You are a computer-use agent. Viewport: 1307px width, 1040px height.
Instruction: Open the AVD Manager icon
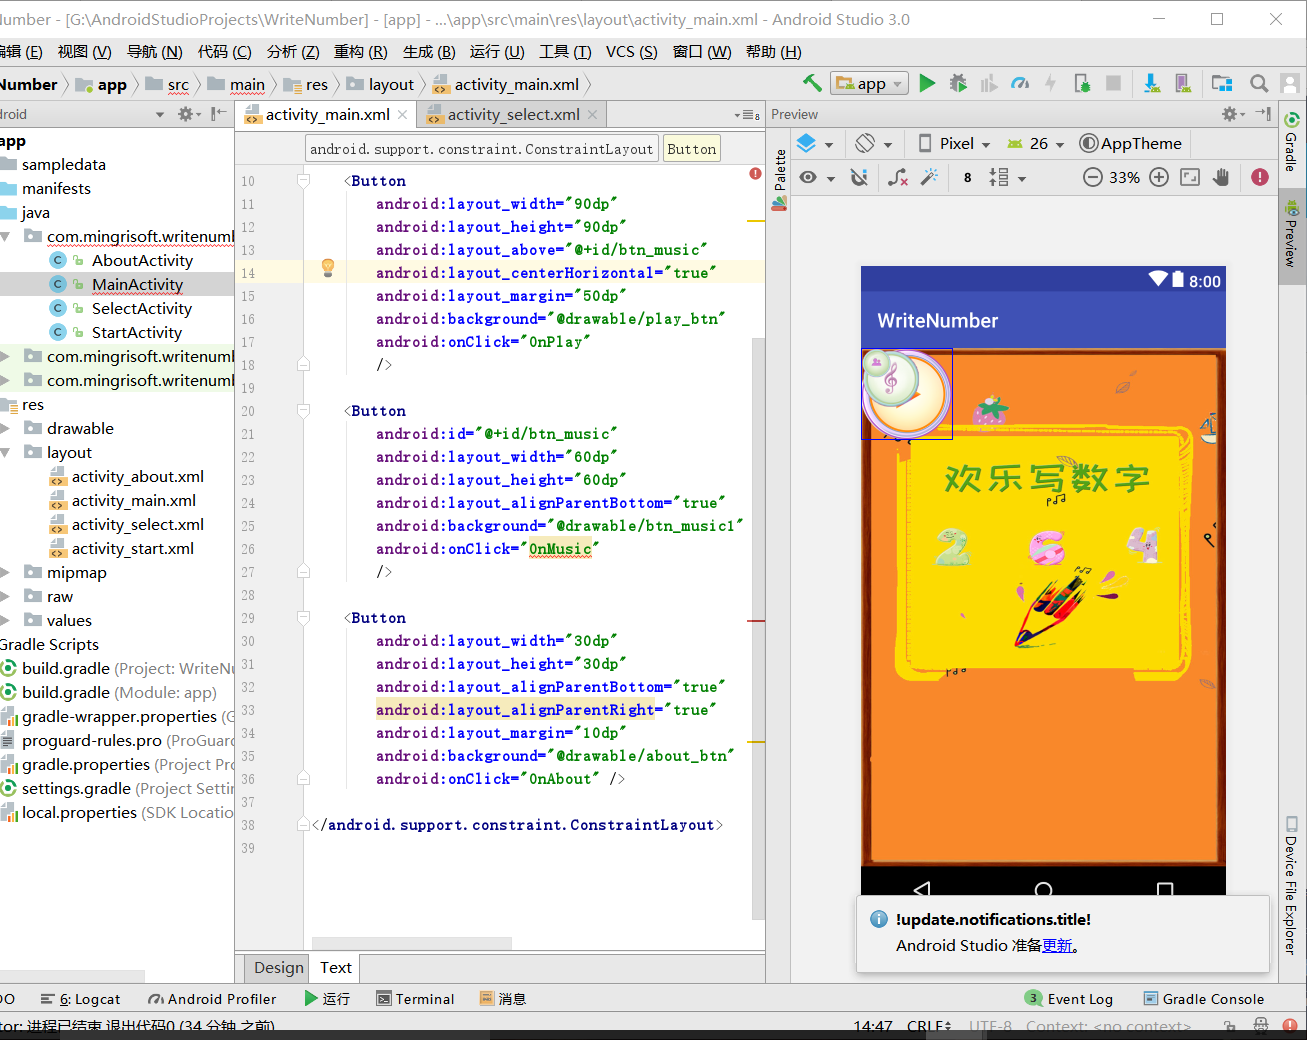(x=1183, y=83)
